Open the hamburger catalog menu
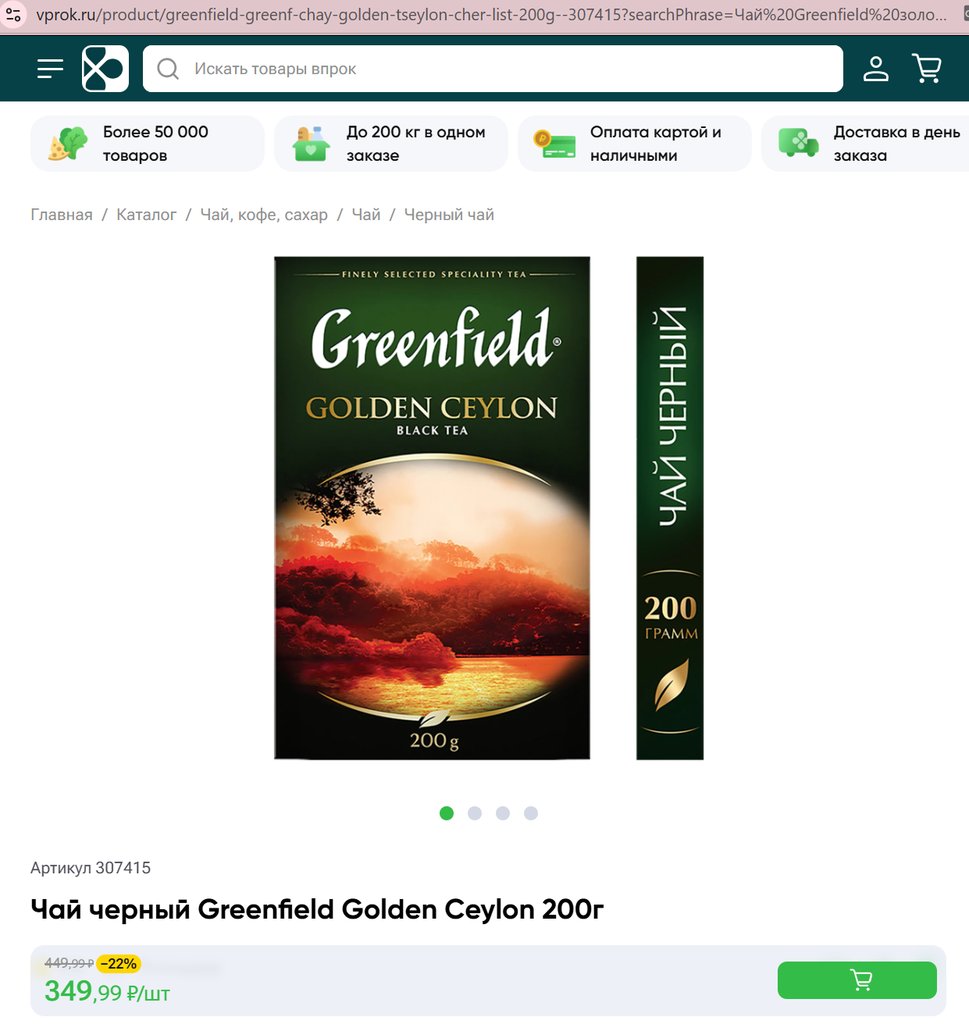The image size is (969, 1024). pyautogui.click(x=50, y=69)
